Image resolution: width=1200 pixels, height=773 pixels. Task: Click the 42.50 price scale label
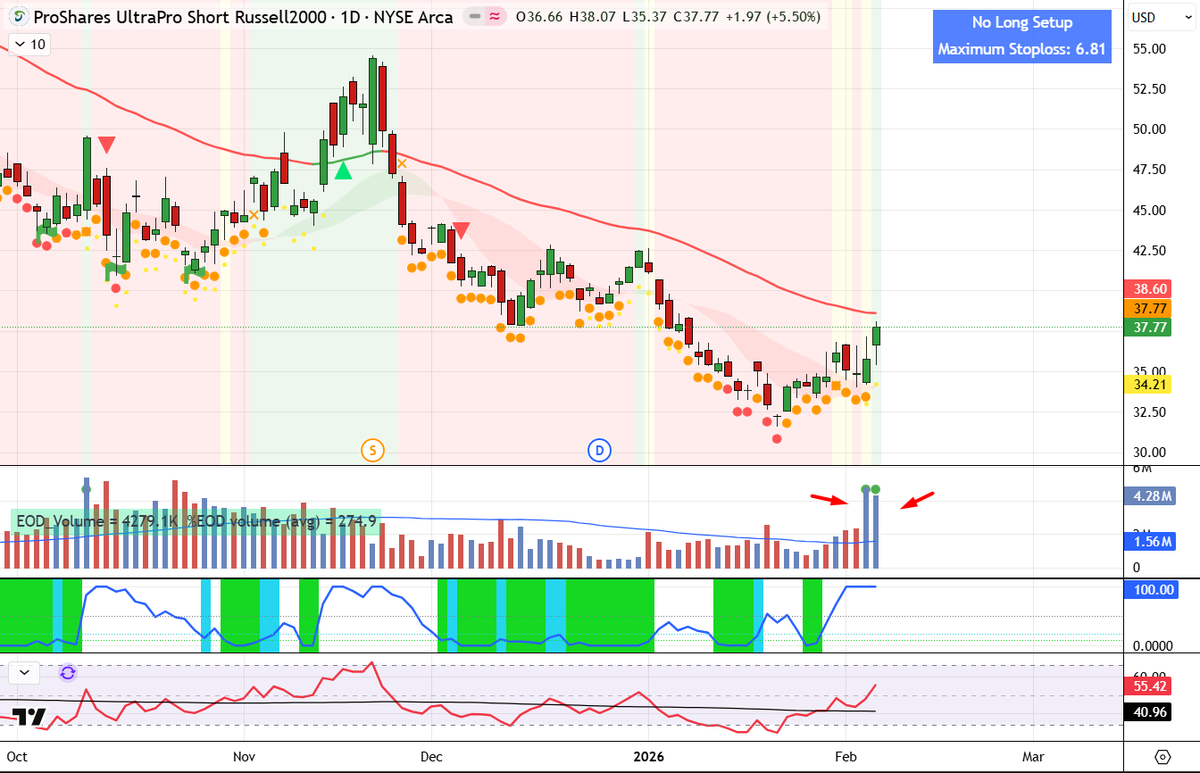pos(1150,250)
